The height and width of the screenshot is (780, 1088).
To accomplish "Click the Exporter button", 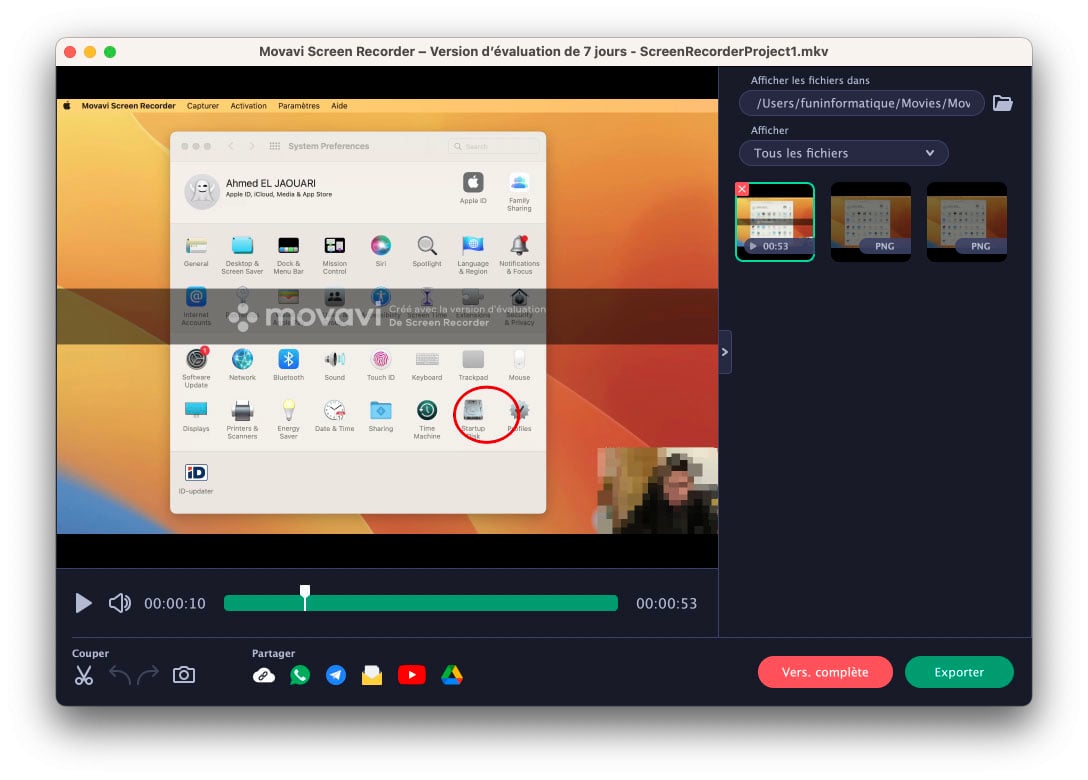I will click(x=959, y=672).
